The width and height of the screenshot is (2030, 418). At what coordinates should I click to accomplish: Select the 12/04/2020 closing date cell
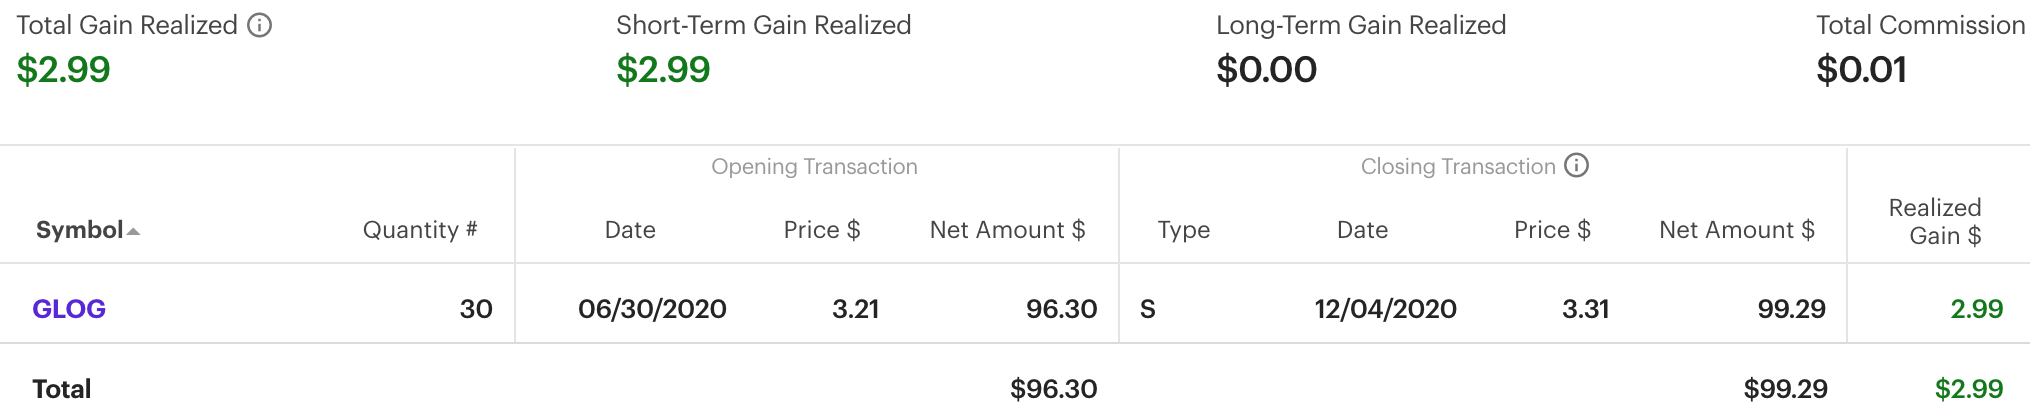1385,309
